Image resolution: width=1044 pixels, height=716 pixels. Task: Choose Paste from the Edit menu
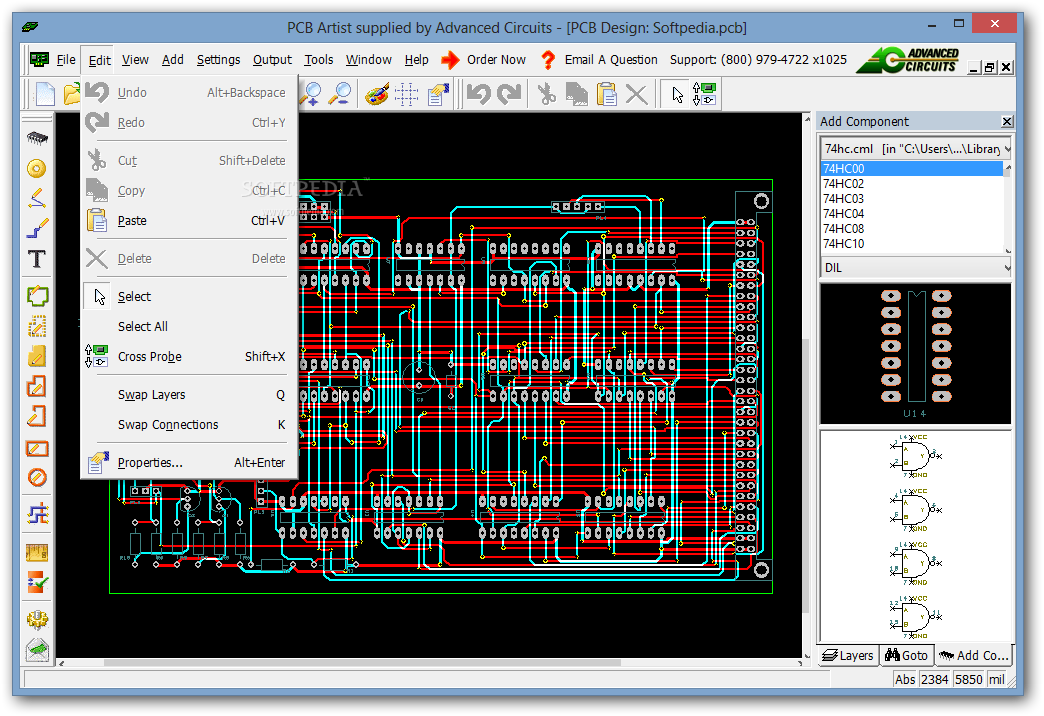pos(190,220)
